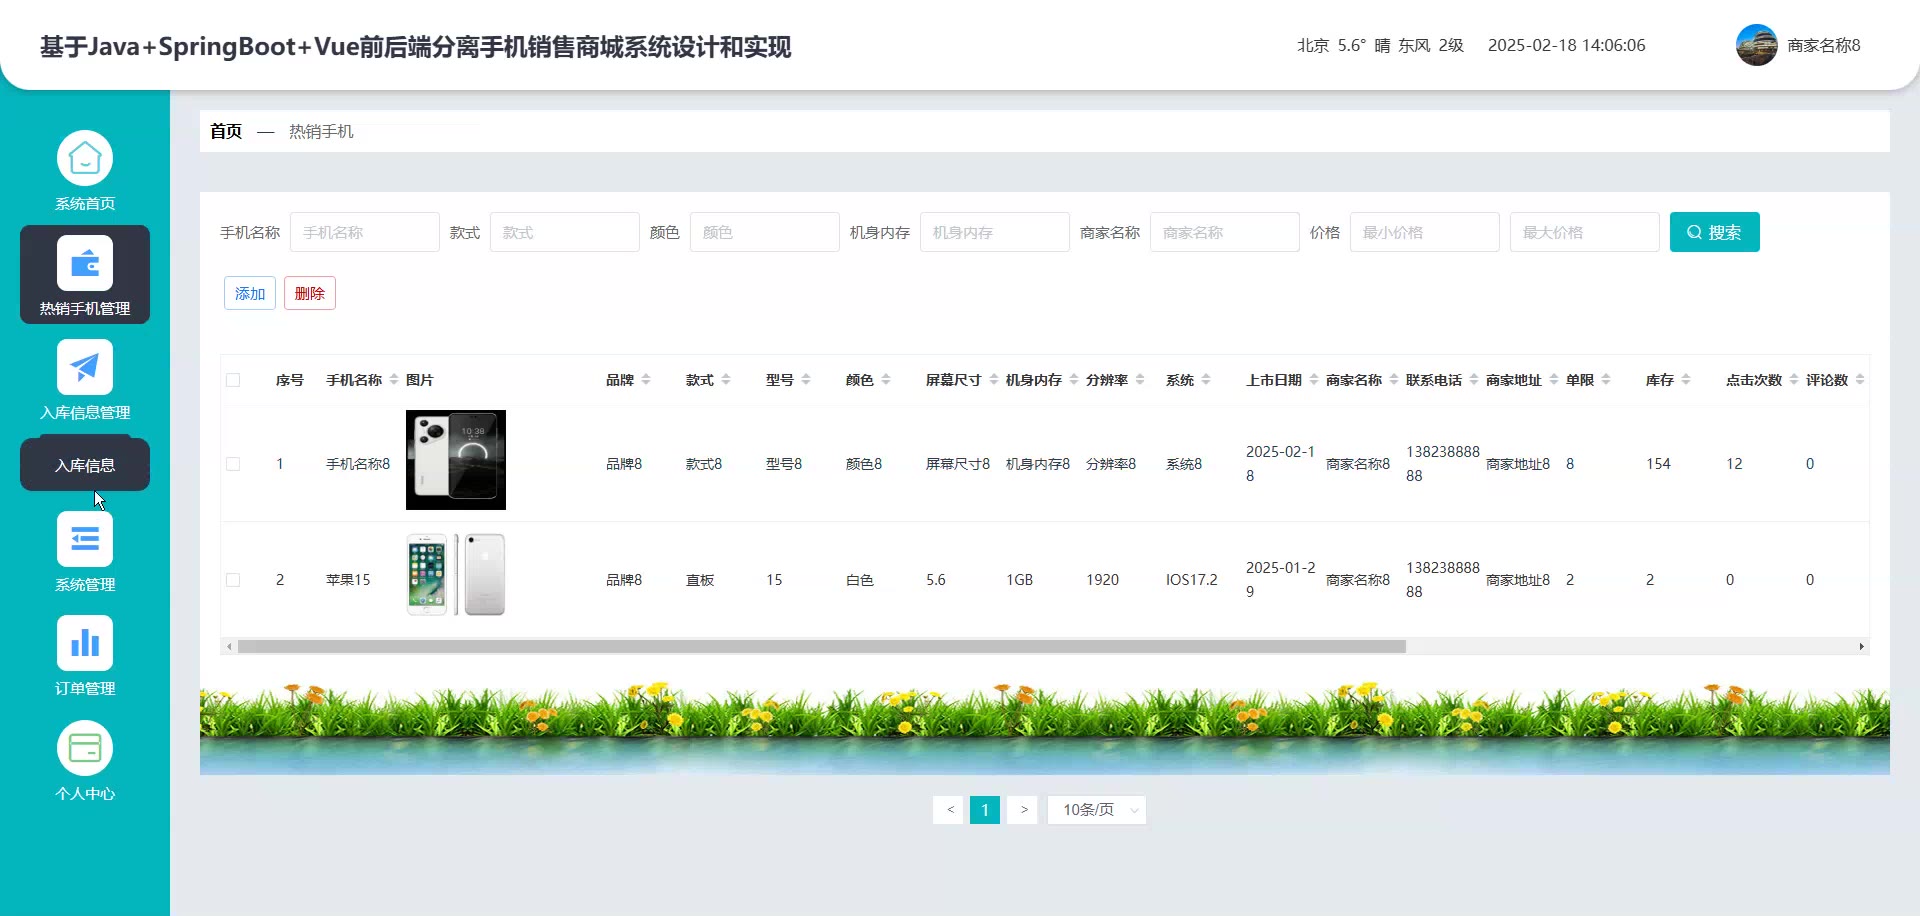Open the 入库信息管理 paper plane icon
This screenshot has height=916, width=1920.
85,368
